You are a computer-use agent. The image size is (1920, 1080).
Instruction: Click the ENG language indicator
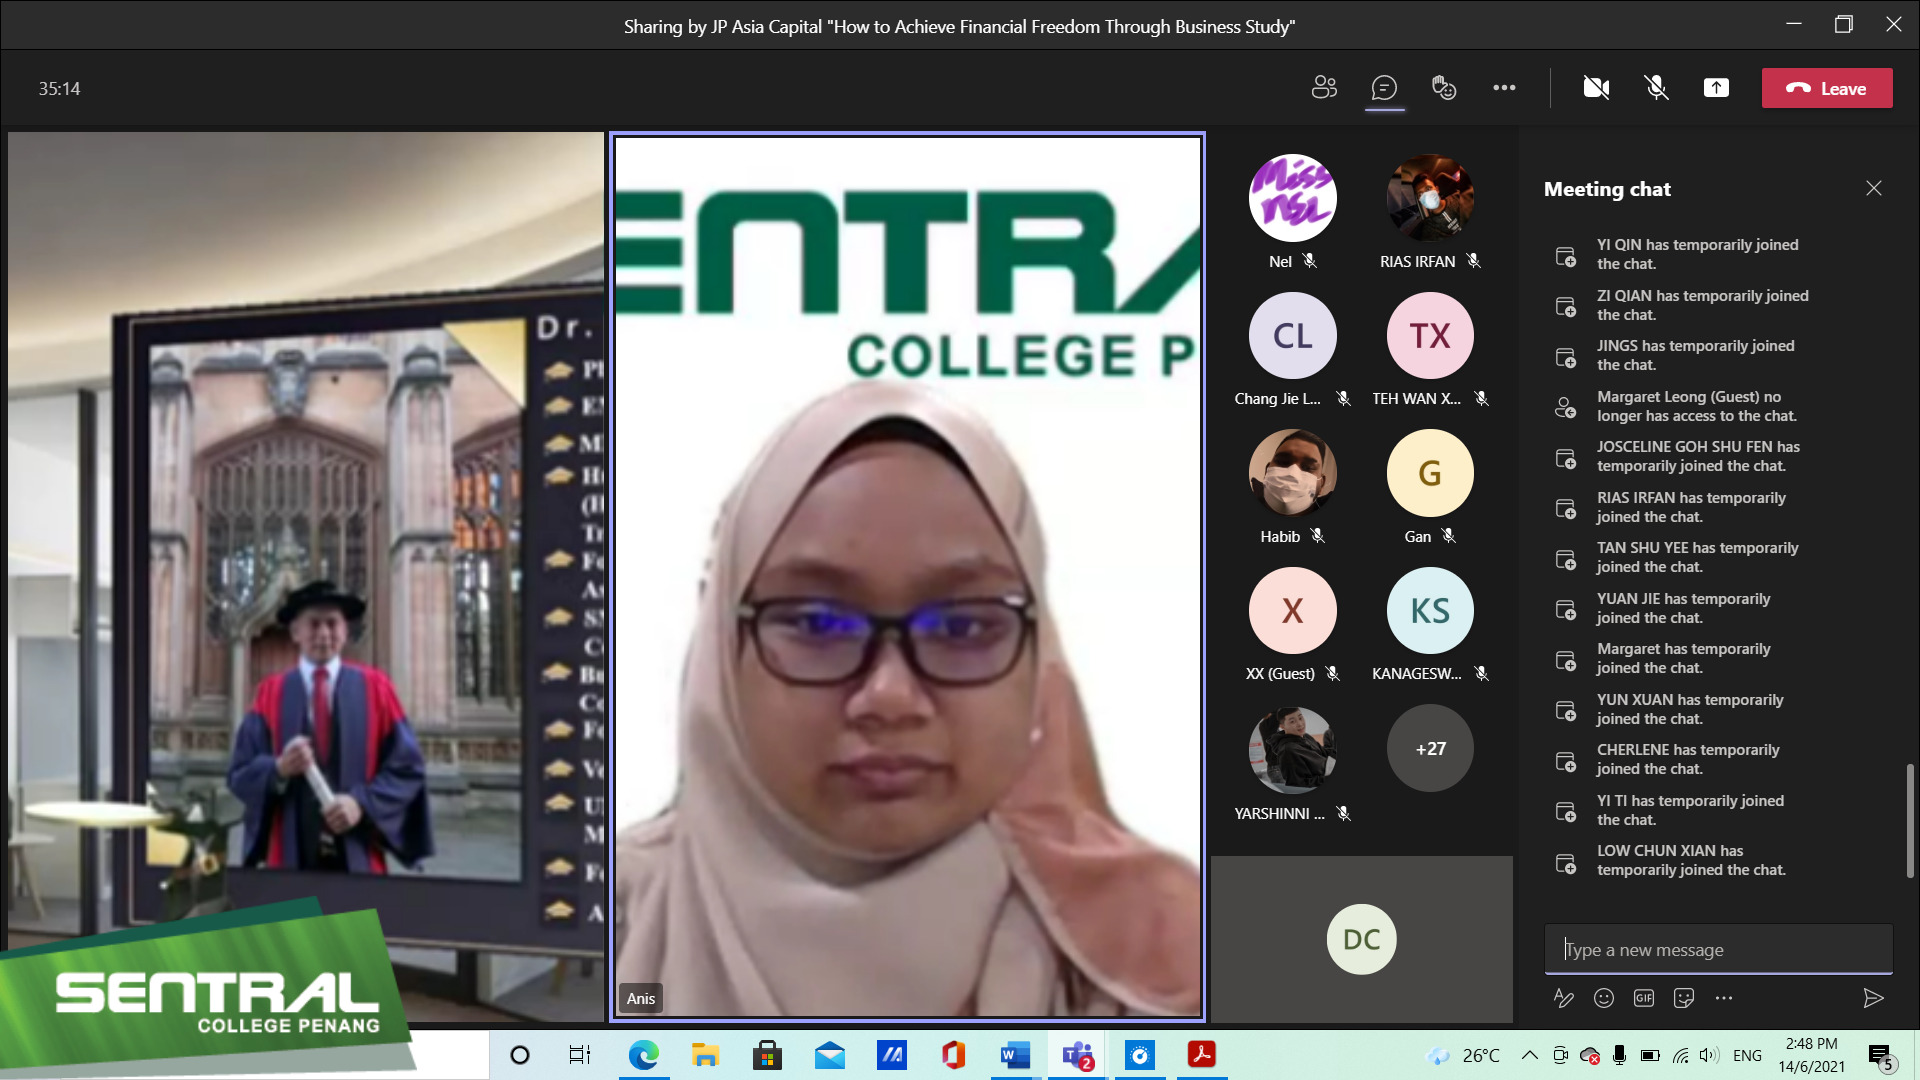(x=1747, y=1055)
